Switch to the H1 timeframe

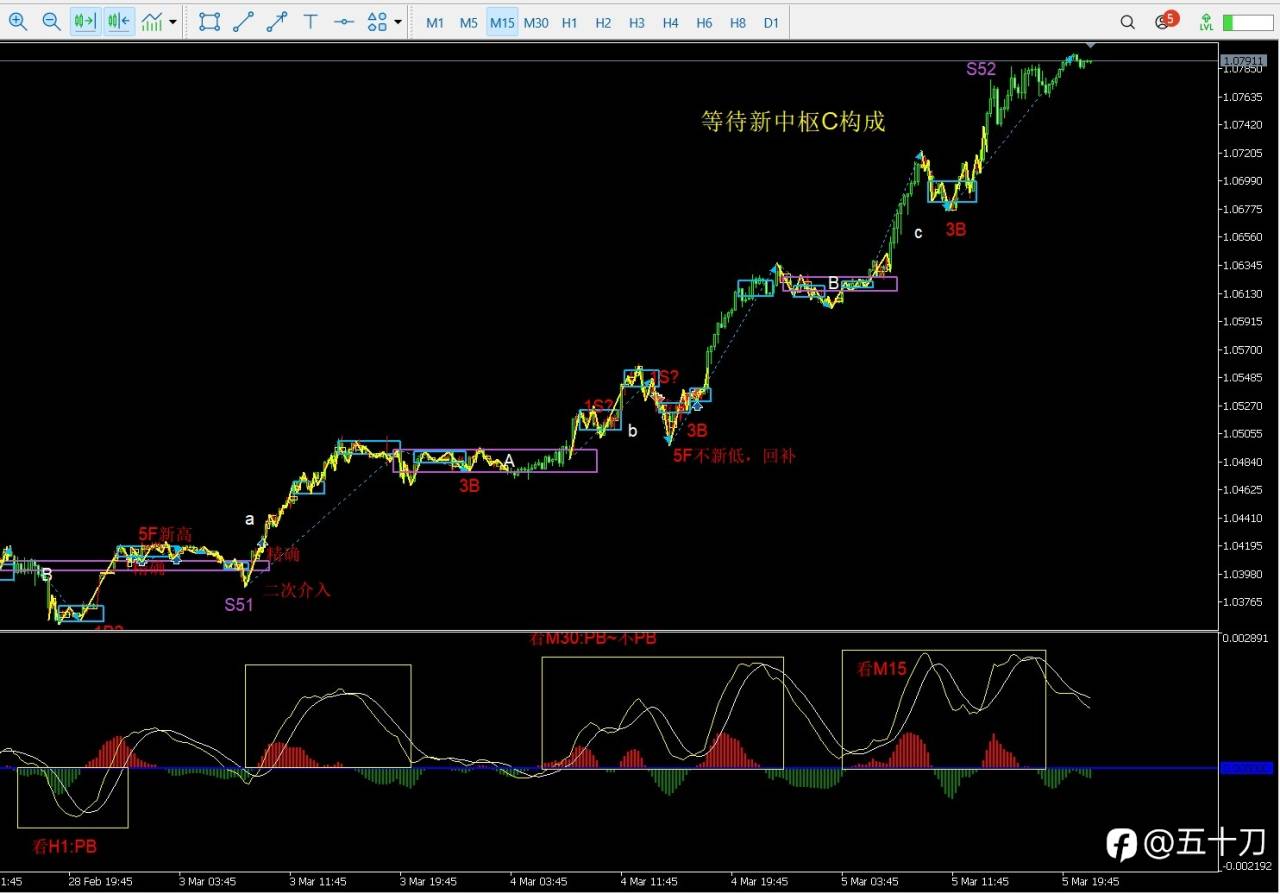(x=569, y=22)
